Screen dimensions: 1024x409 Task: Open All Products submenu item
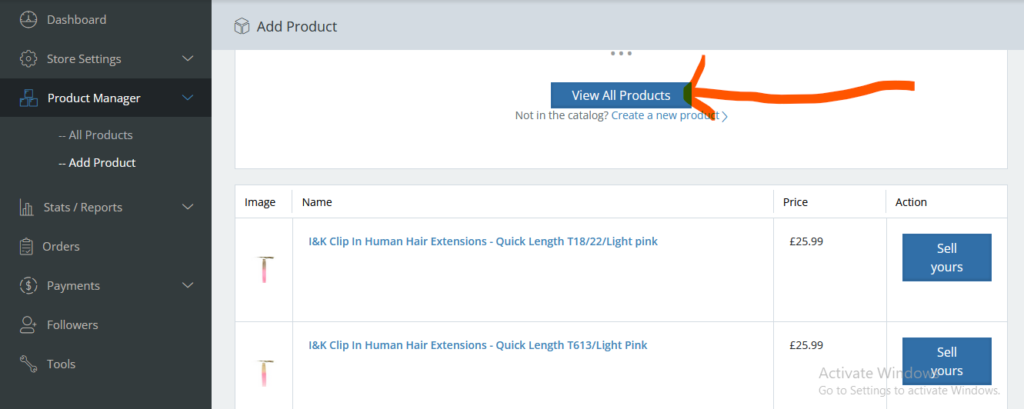pyautogui.click(x=100, y=135)
